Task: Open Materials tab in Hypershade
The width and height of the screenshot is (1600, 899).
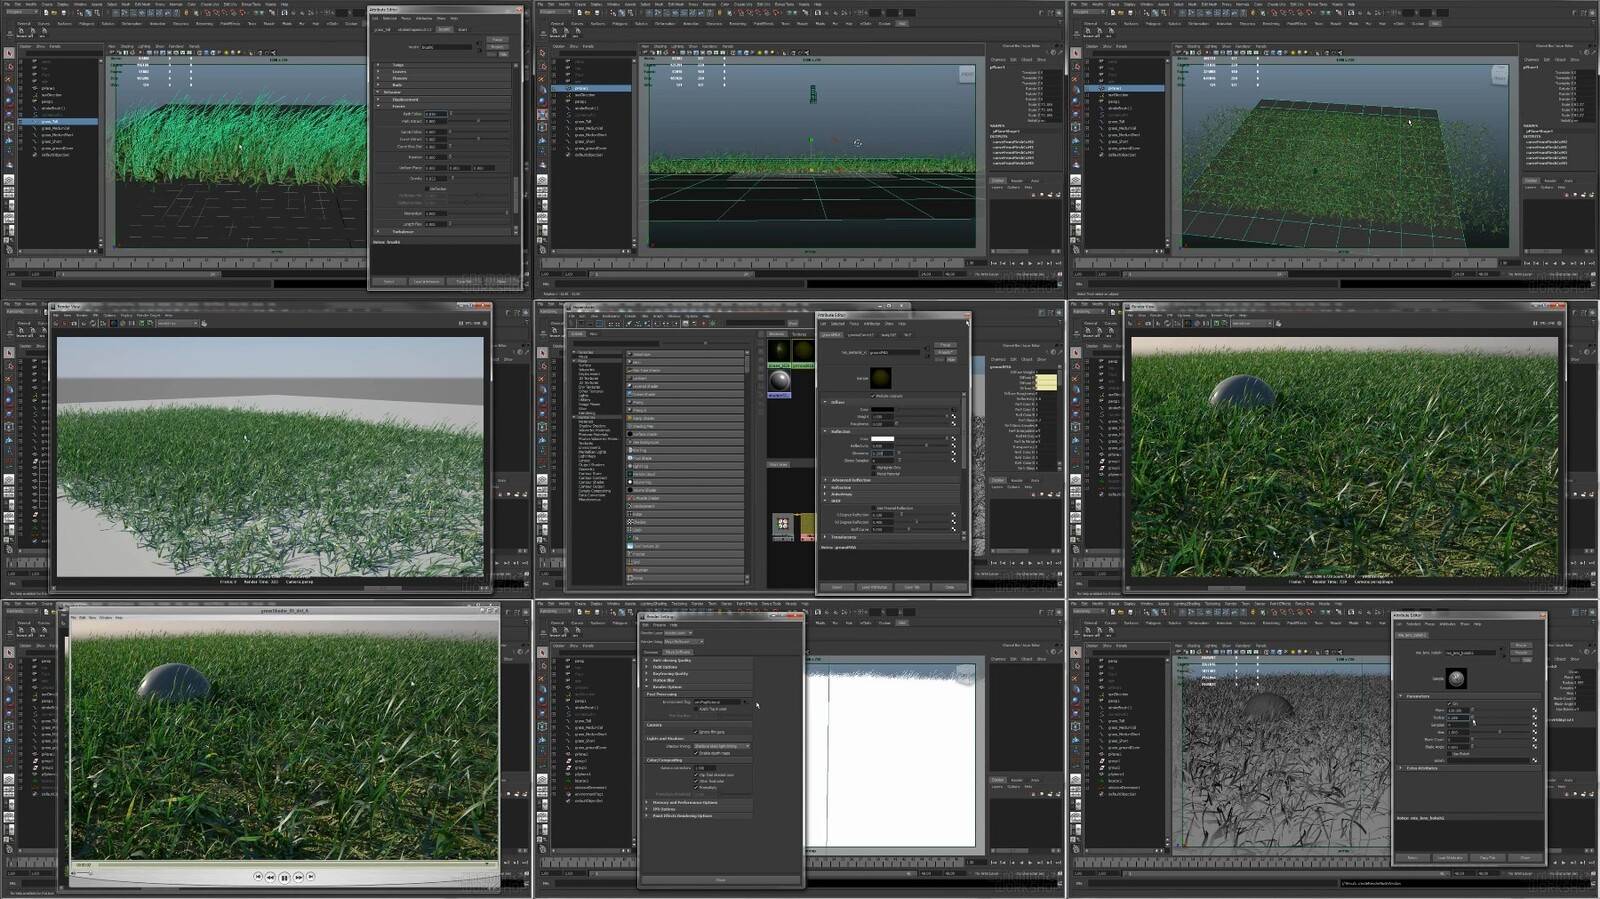Action: tap(777, 334)
